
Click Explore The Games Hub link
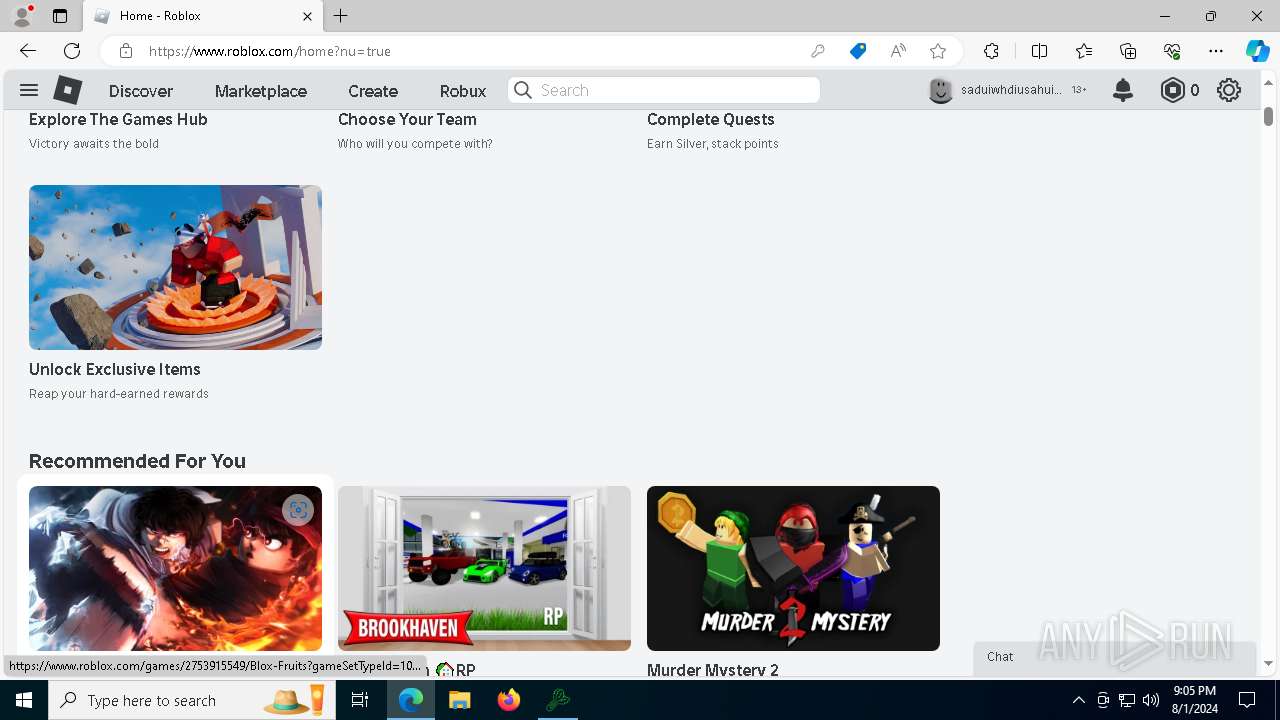(x=118, y=119)
